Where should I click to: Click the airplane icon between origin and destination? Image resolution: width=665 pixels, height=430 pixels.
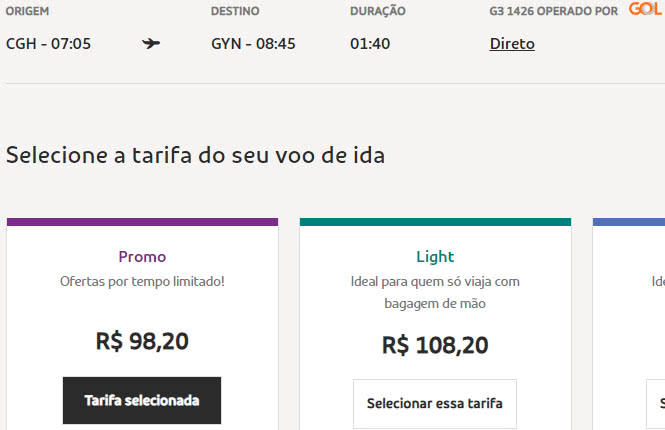(x=152, y=44)
